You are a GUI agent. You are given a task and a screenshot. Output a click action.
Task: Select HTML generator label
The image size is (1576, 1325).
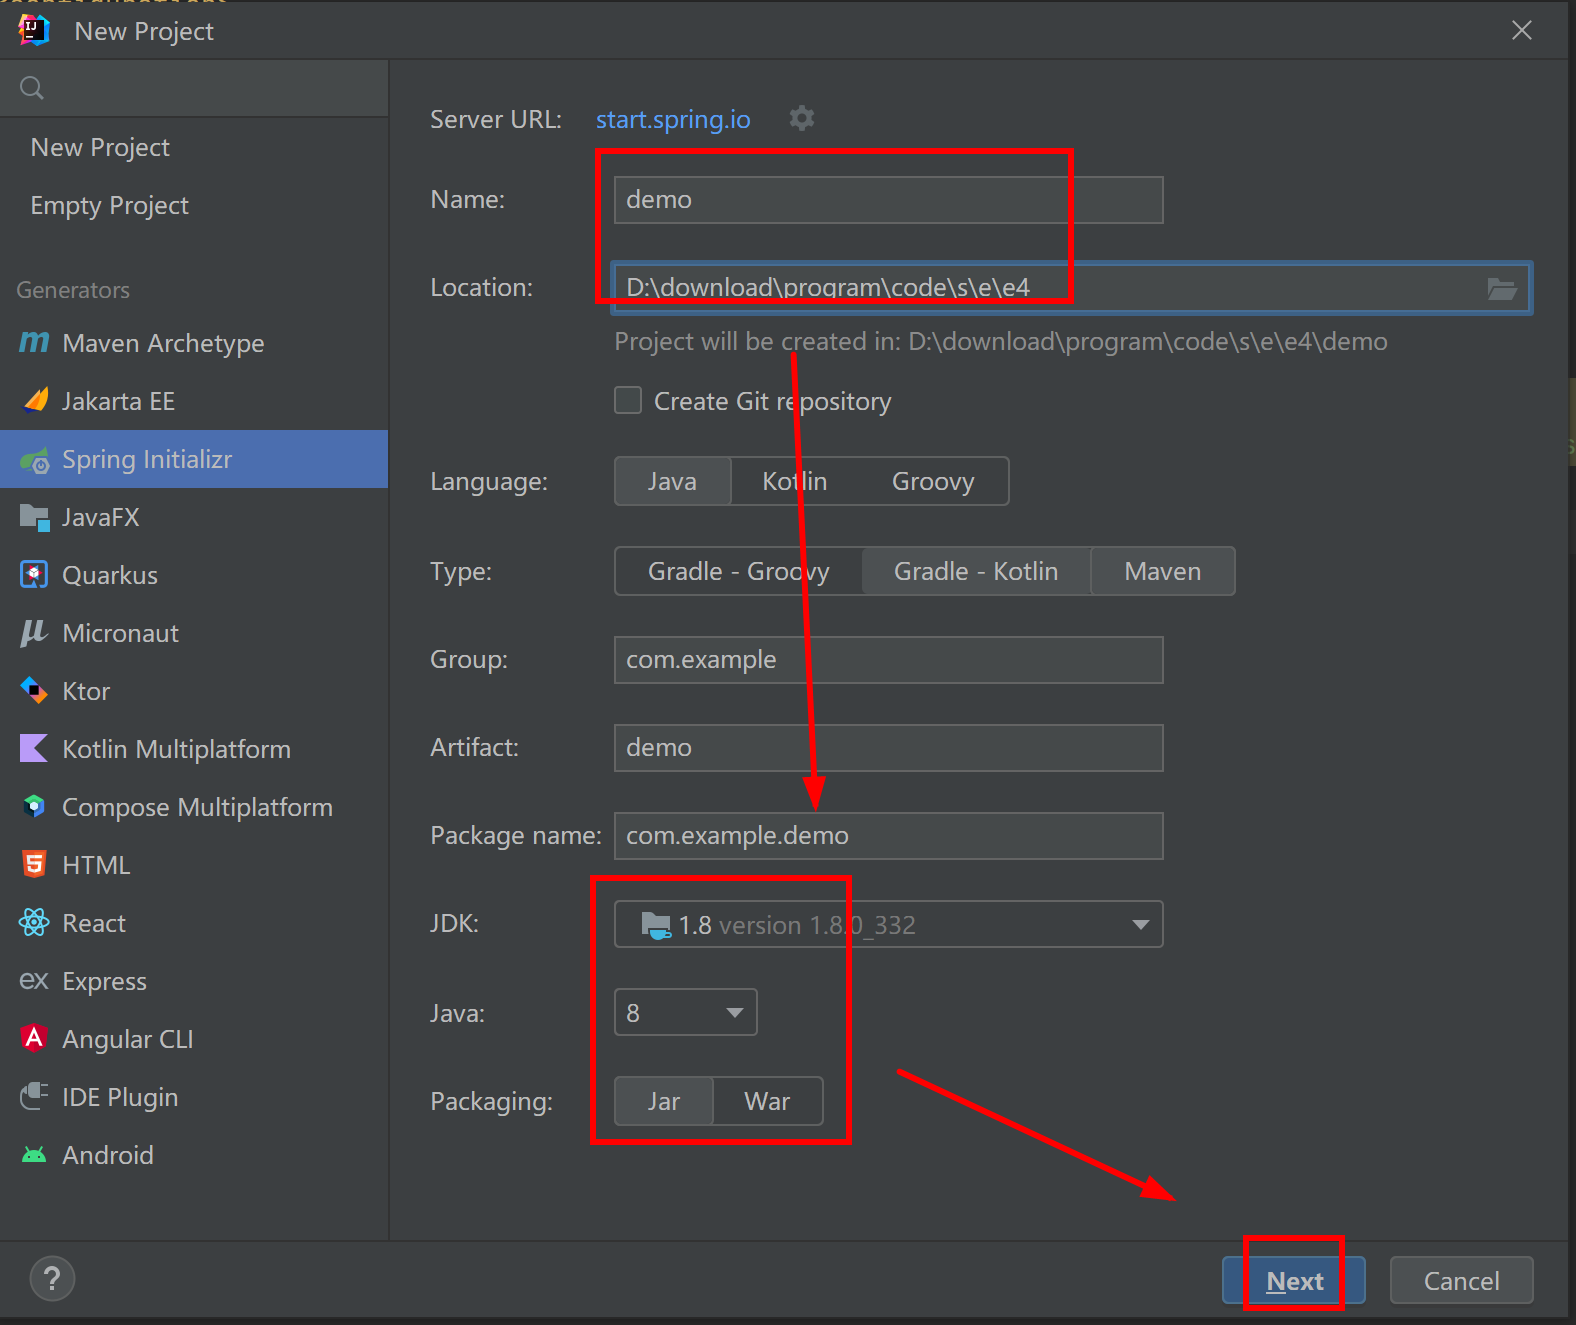96,865
